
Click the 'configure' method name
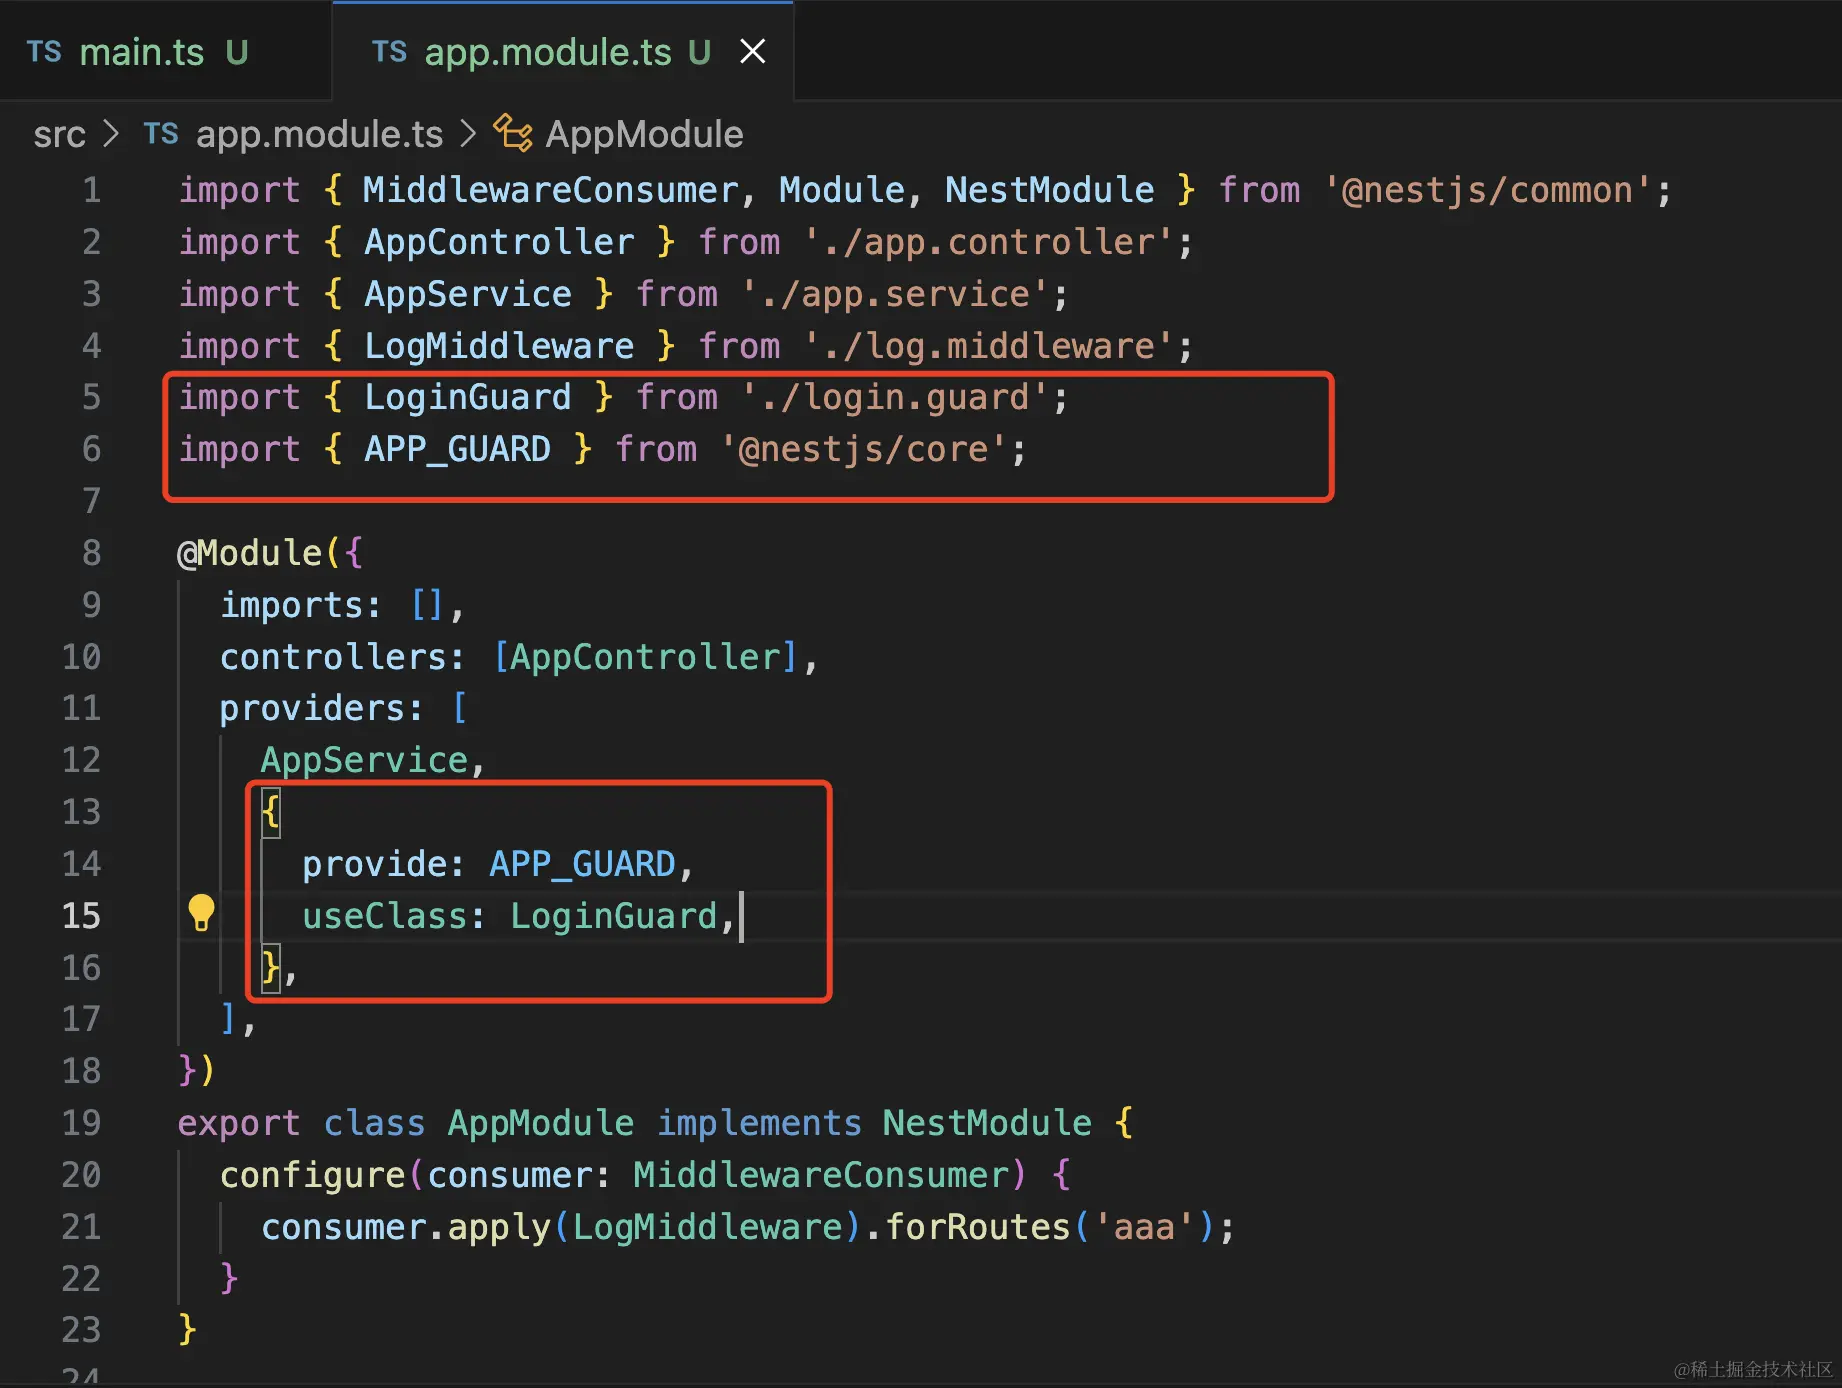coord(312,1175)
